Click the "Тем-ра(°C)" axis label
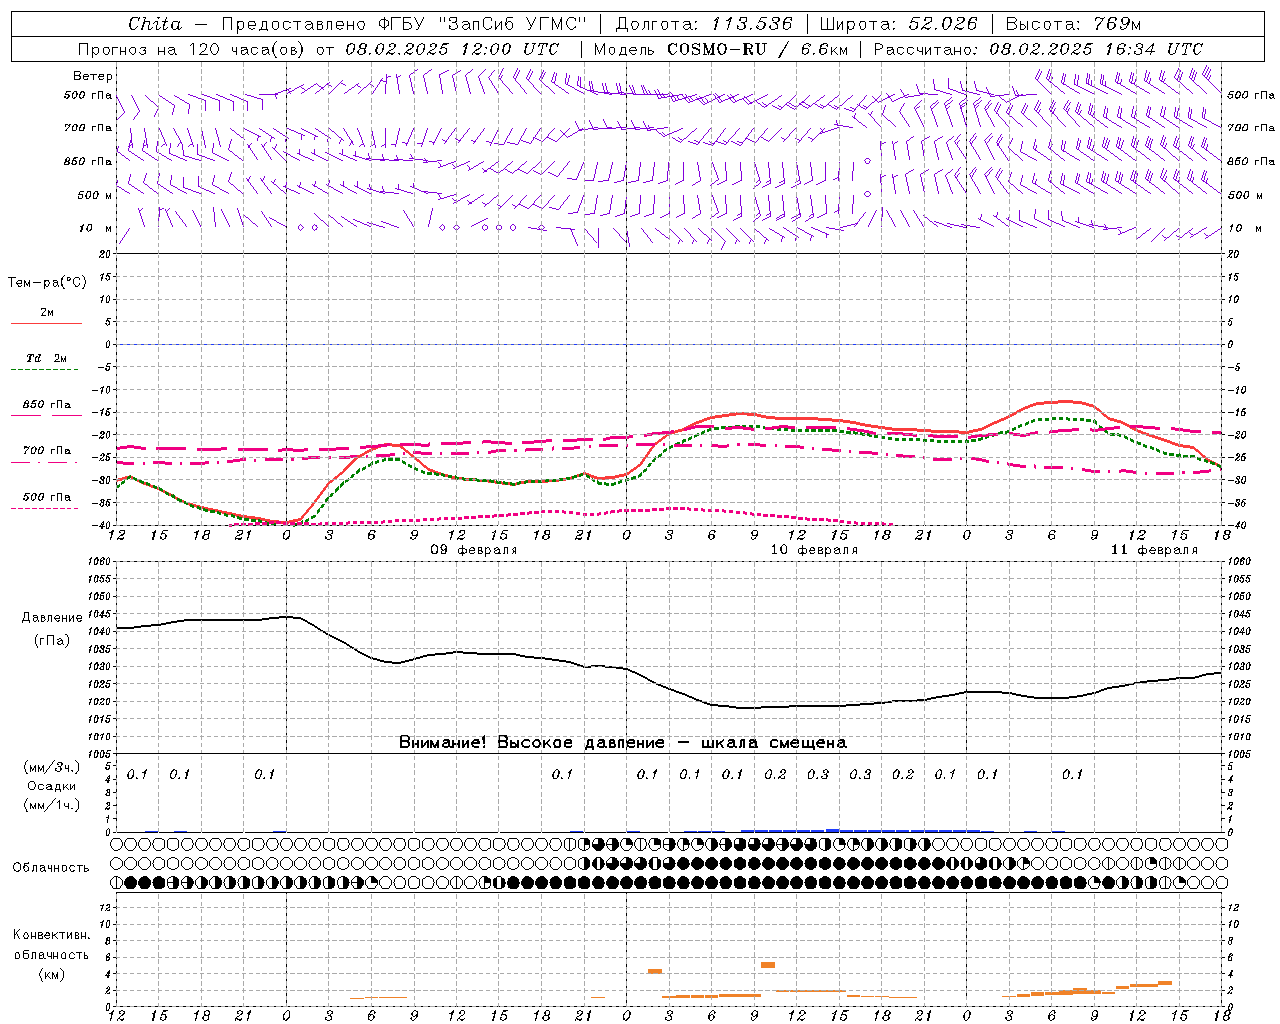Image resolution: width=1280 pixels, height=1024 pixels. click(x=47, y=283)
